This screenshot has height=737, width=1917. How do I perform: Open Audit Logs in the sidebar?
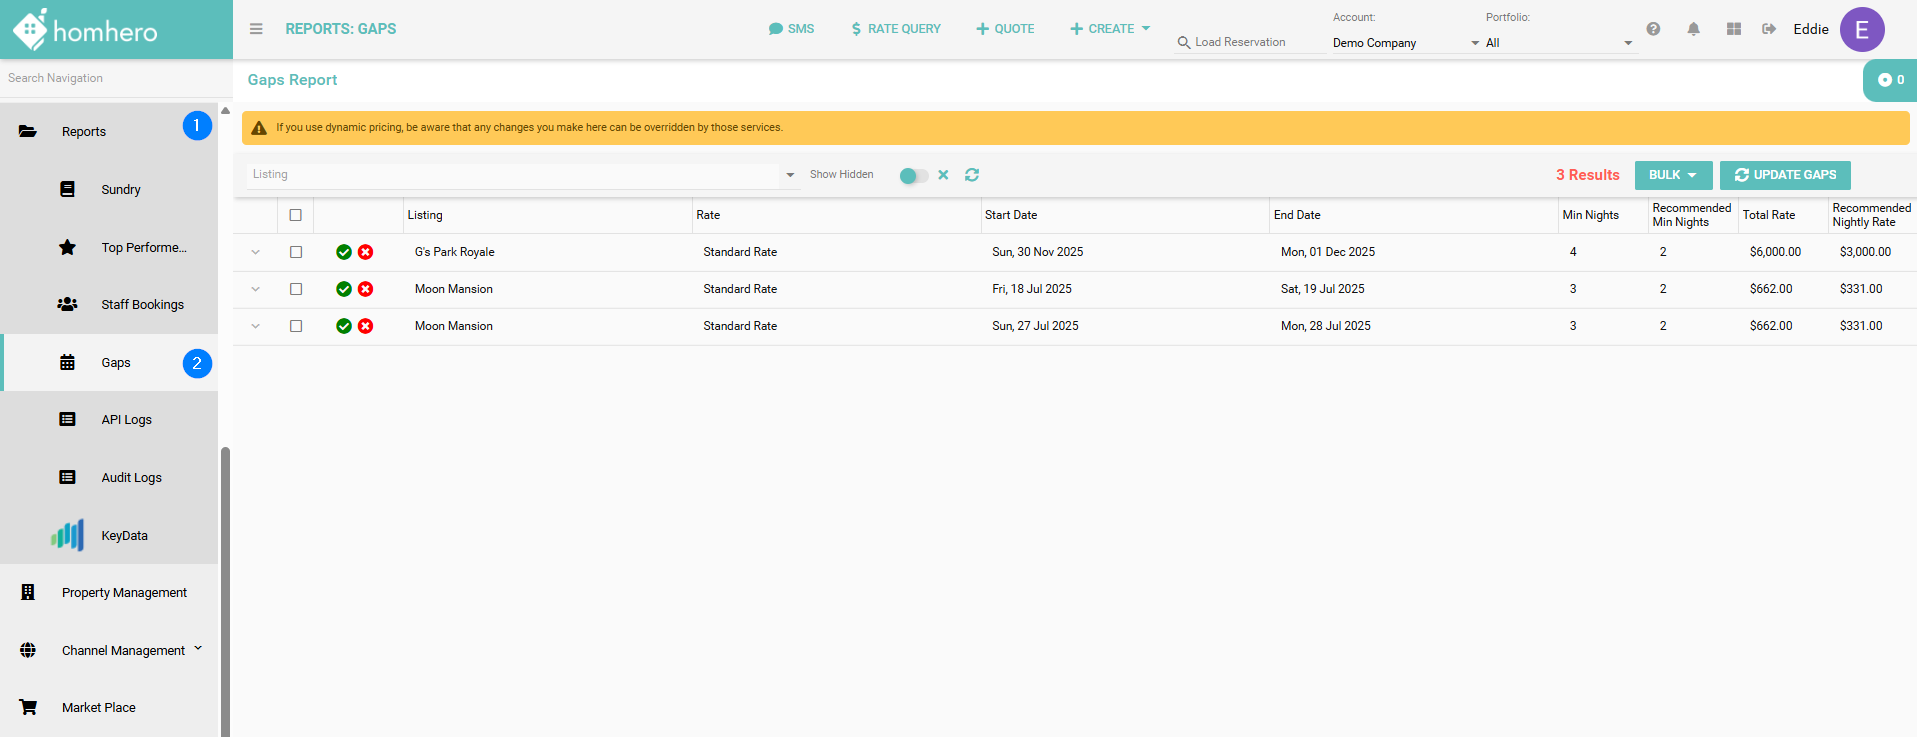pos(131,478)
